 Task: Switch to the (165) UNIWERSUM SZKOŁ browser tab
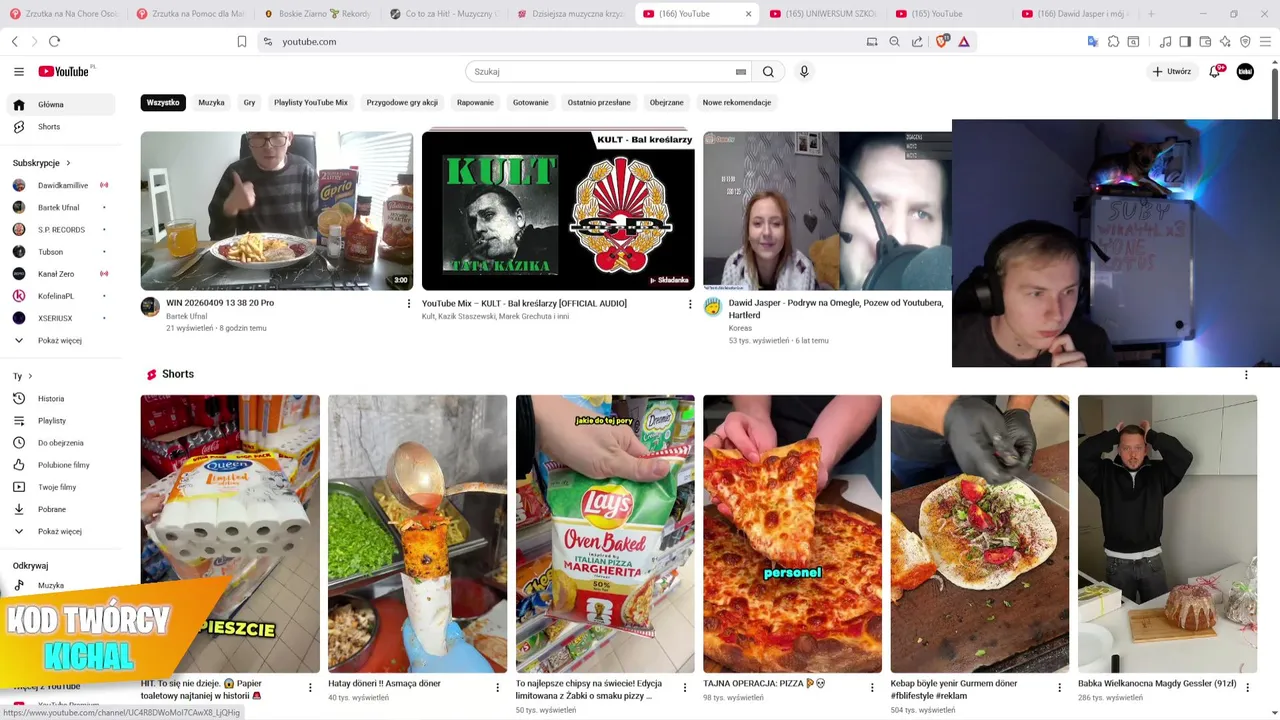[822, 14]
